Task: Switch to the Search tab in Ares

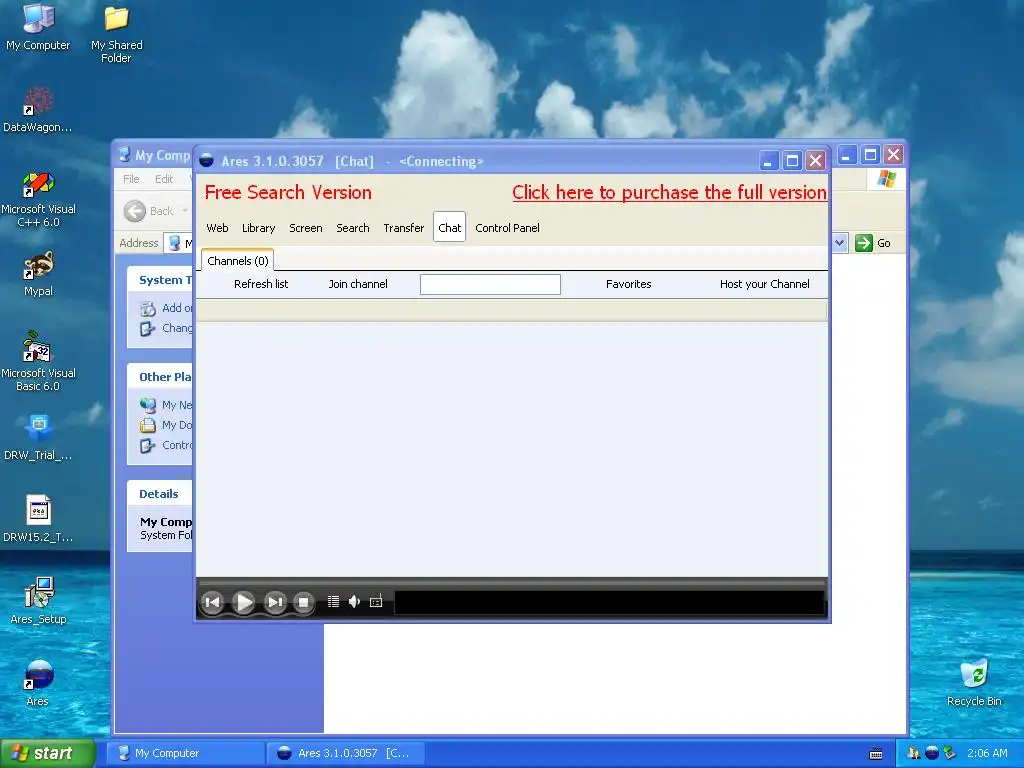Action: click(x=353, y=228)
